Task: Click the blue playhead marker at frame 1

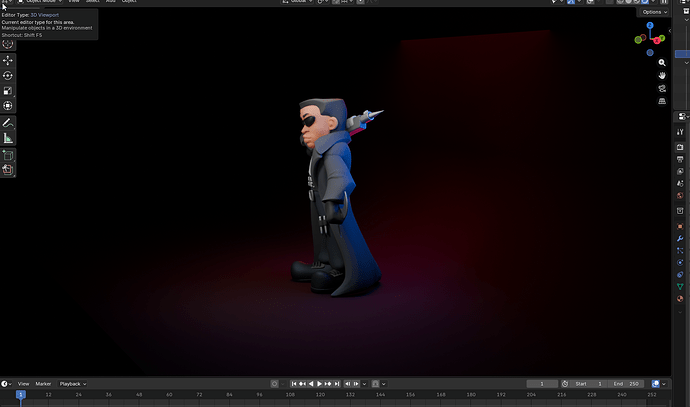Action: click(20, 395)
